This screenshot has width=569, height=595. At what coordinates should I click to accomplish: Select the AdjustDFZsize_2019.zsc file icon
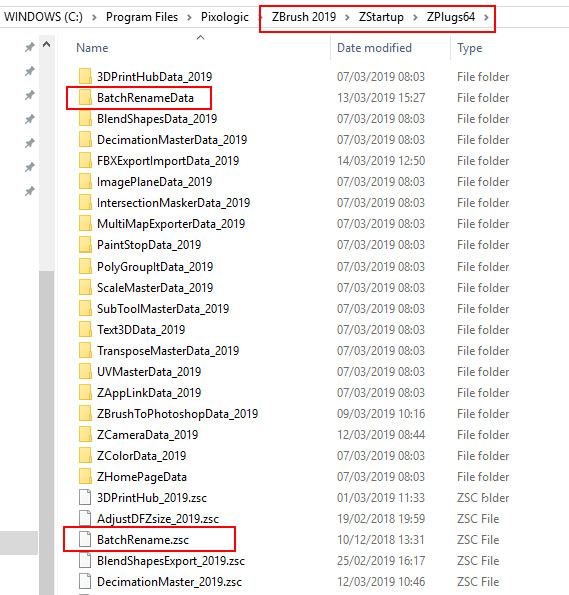[x=85, y=518]
